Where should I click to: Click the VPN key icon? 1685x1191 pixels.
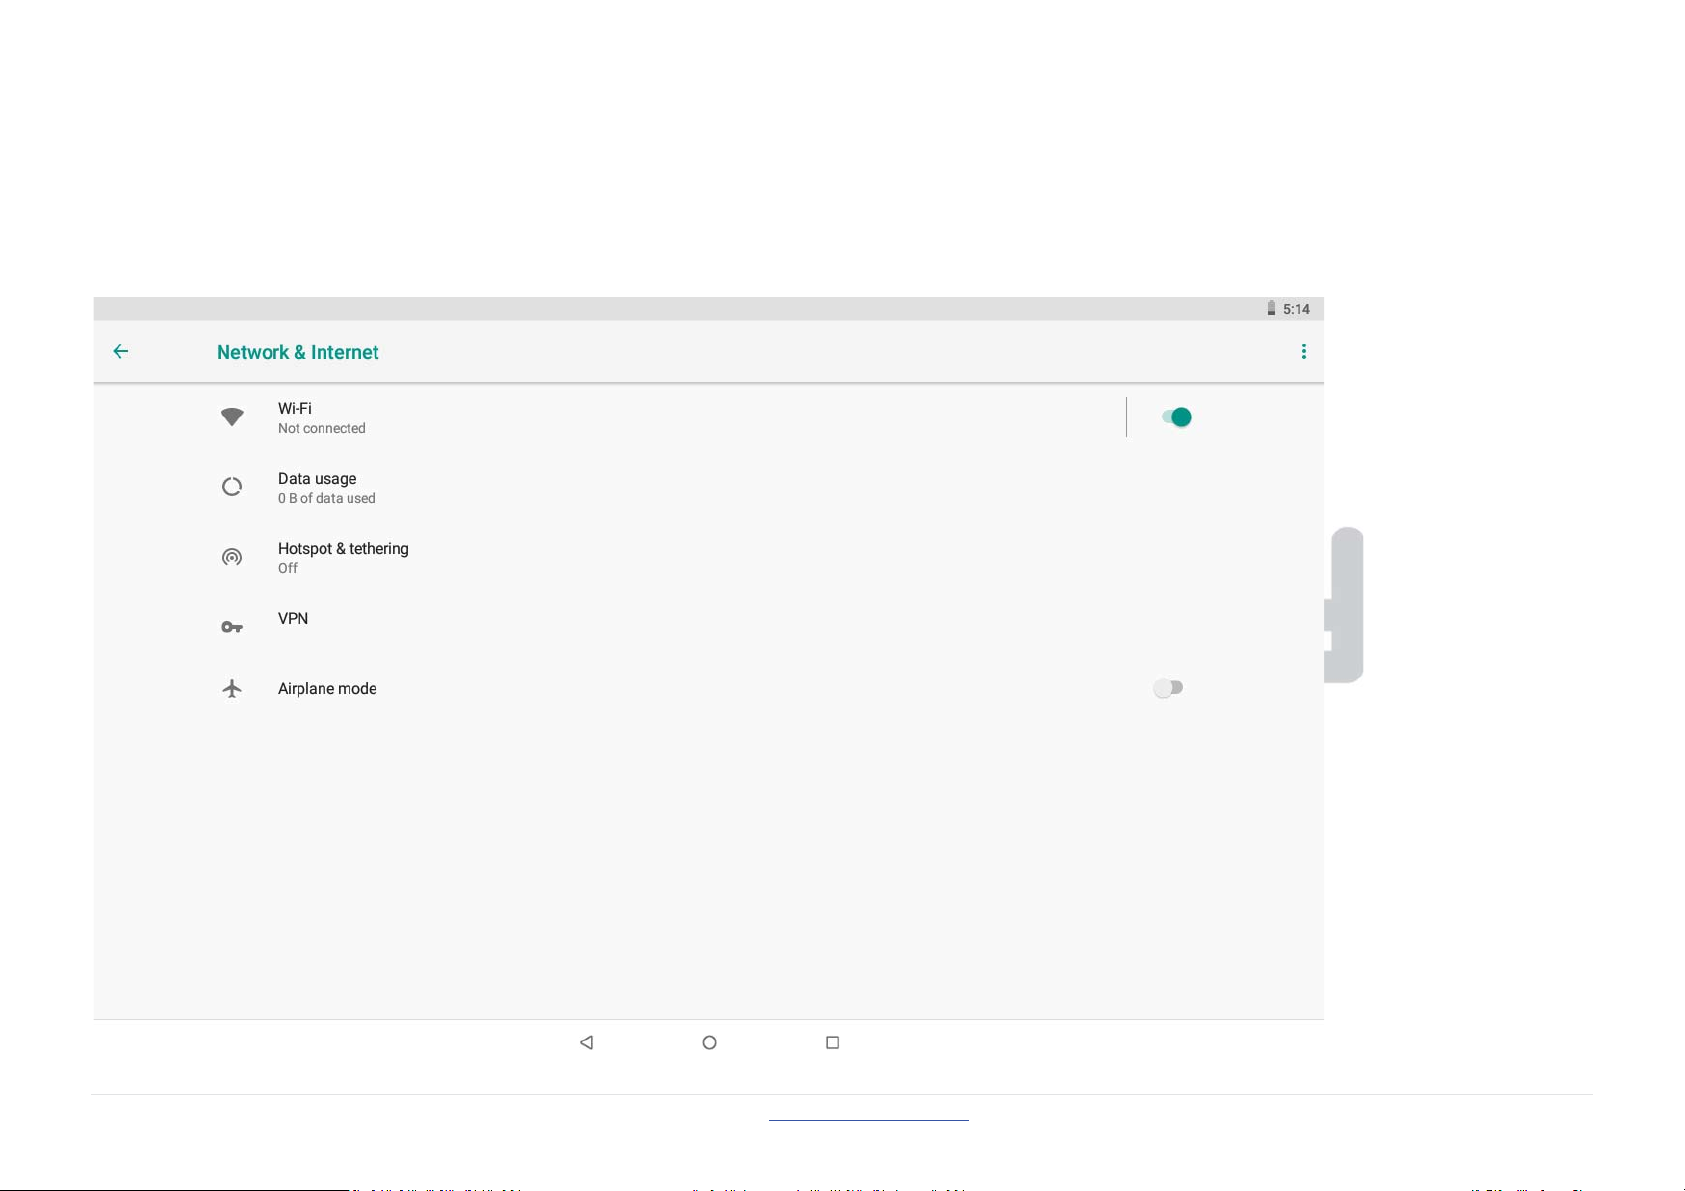coord(232,627)
